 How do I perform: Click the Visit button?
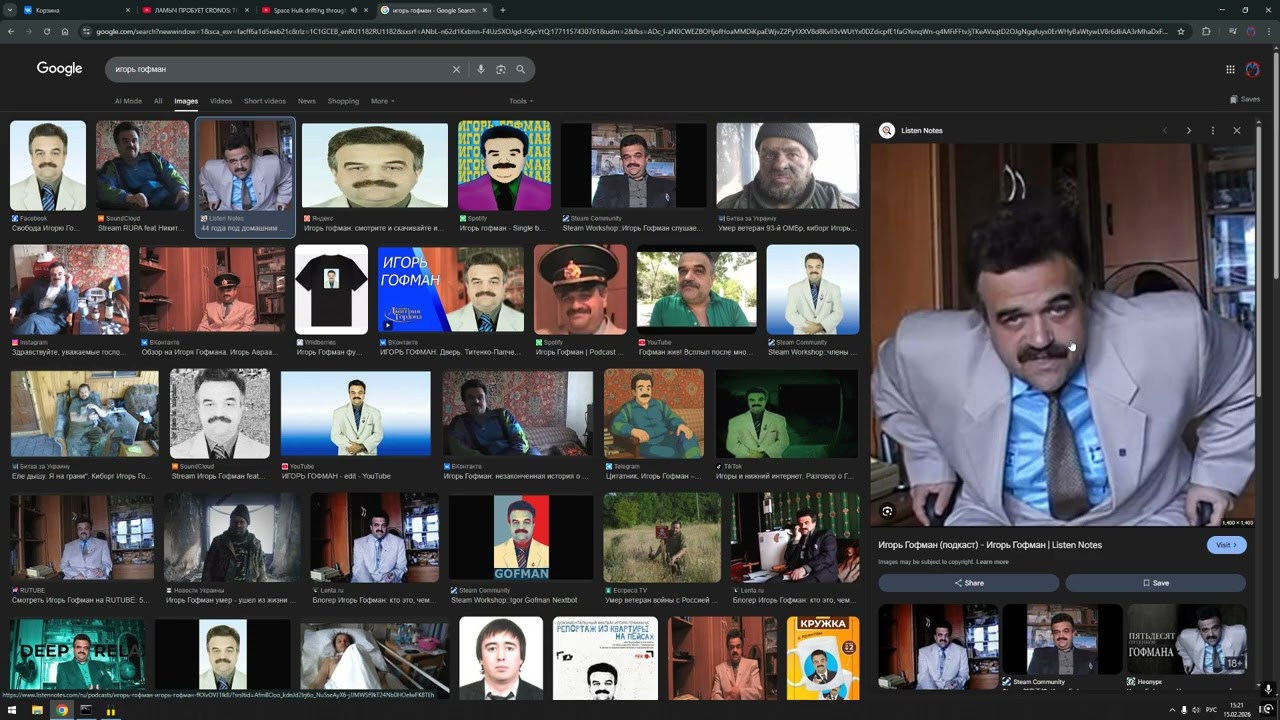pyautogui.click(x=1226, y=545)
